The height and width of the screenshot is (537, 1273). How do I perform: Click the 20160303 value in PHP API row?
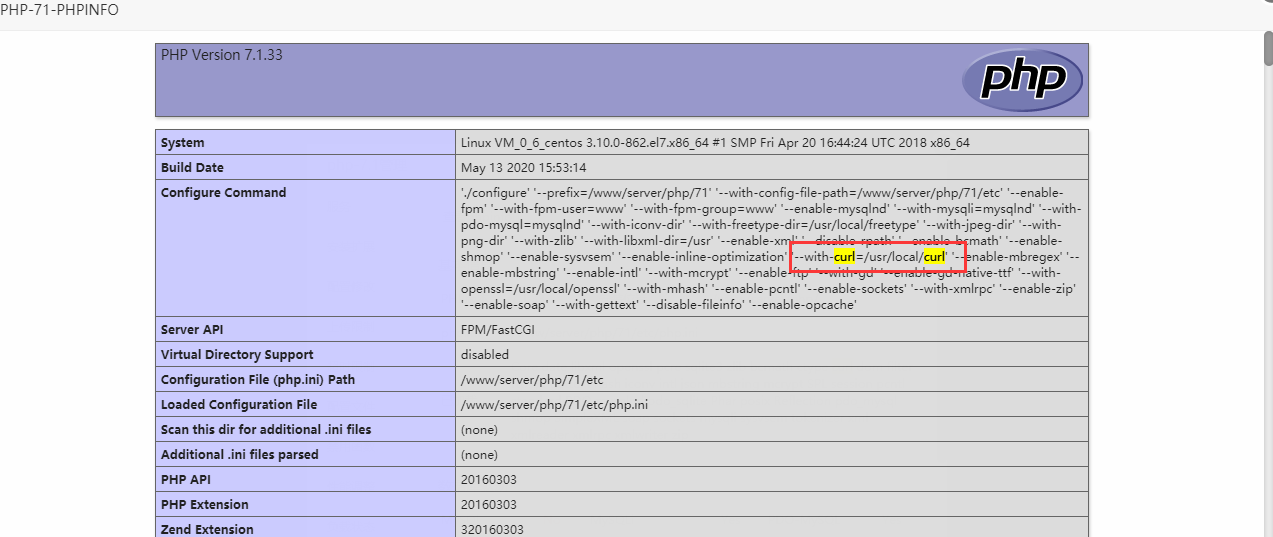[x=489, y=480]
